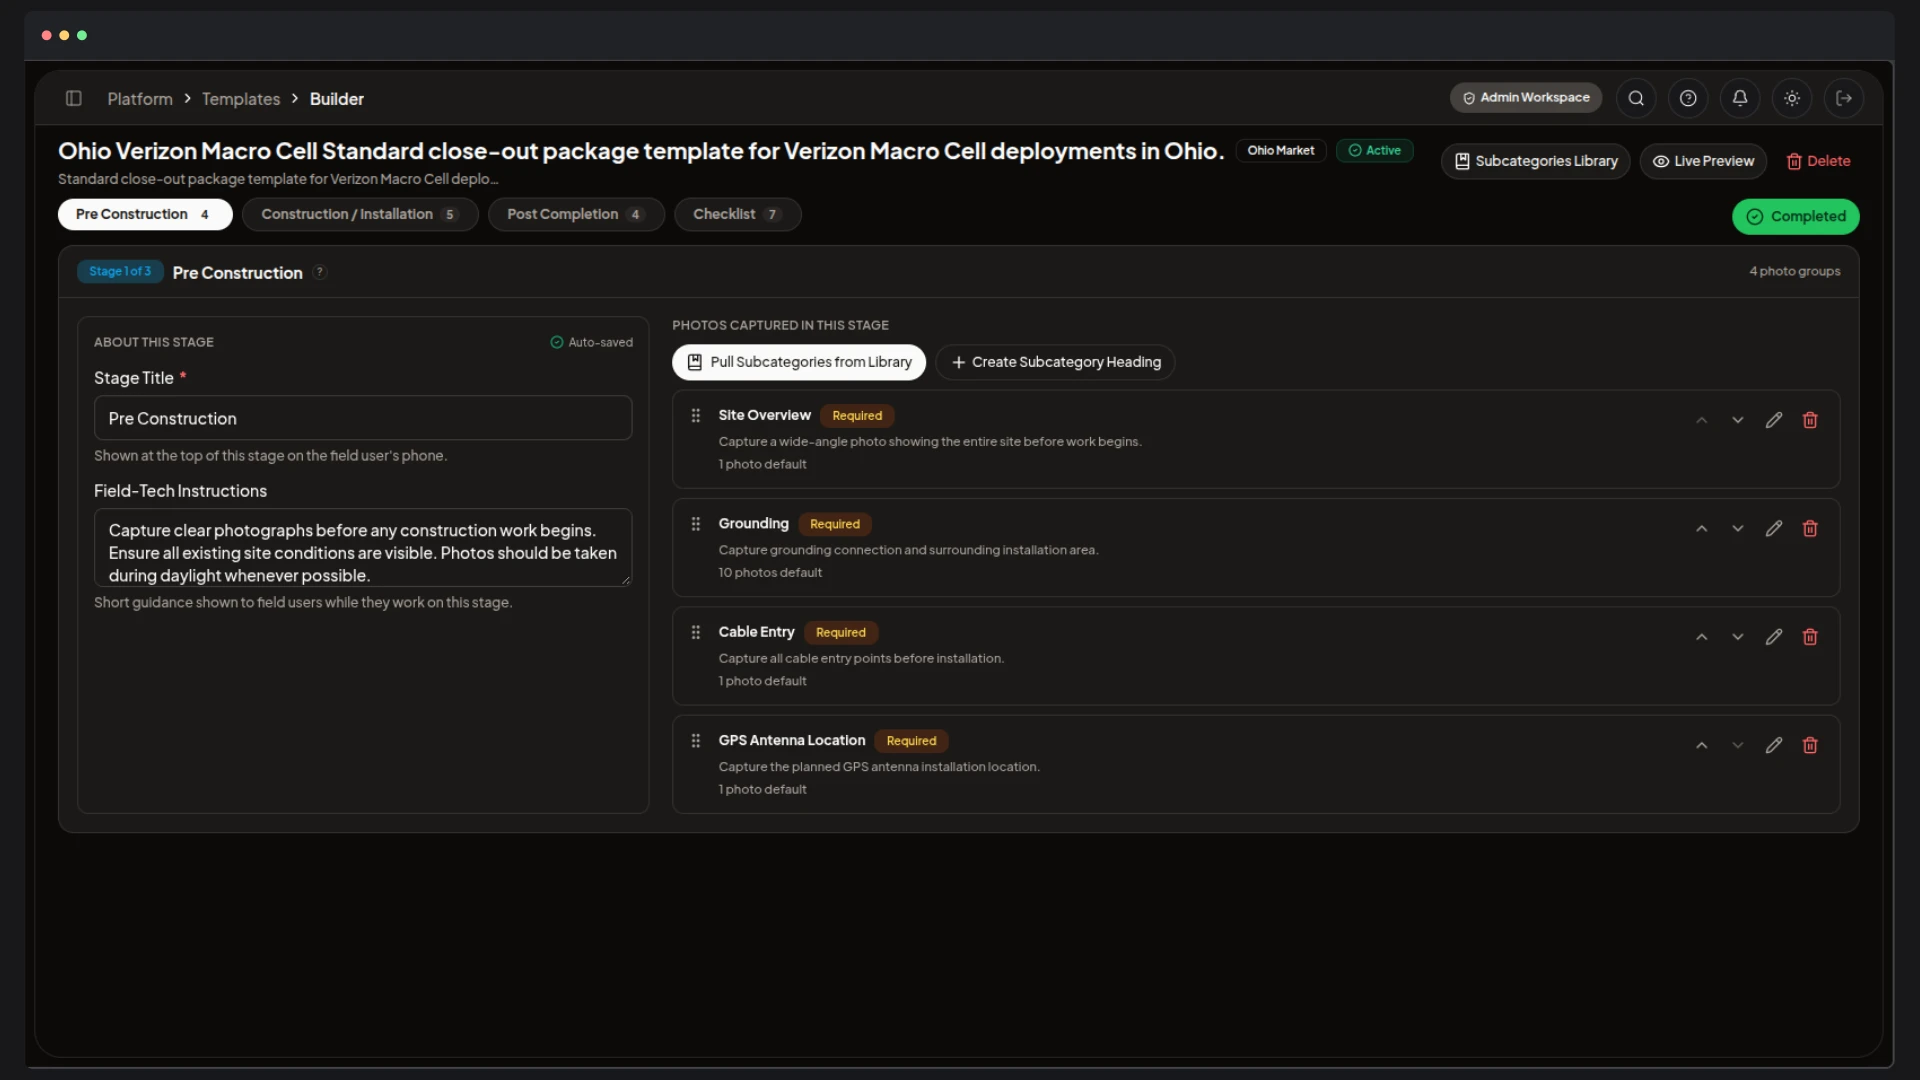1920x1080 pixels.
Task: Switch to Pre Construction tab
Action: click(145, 214)
